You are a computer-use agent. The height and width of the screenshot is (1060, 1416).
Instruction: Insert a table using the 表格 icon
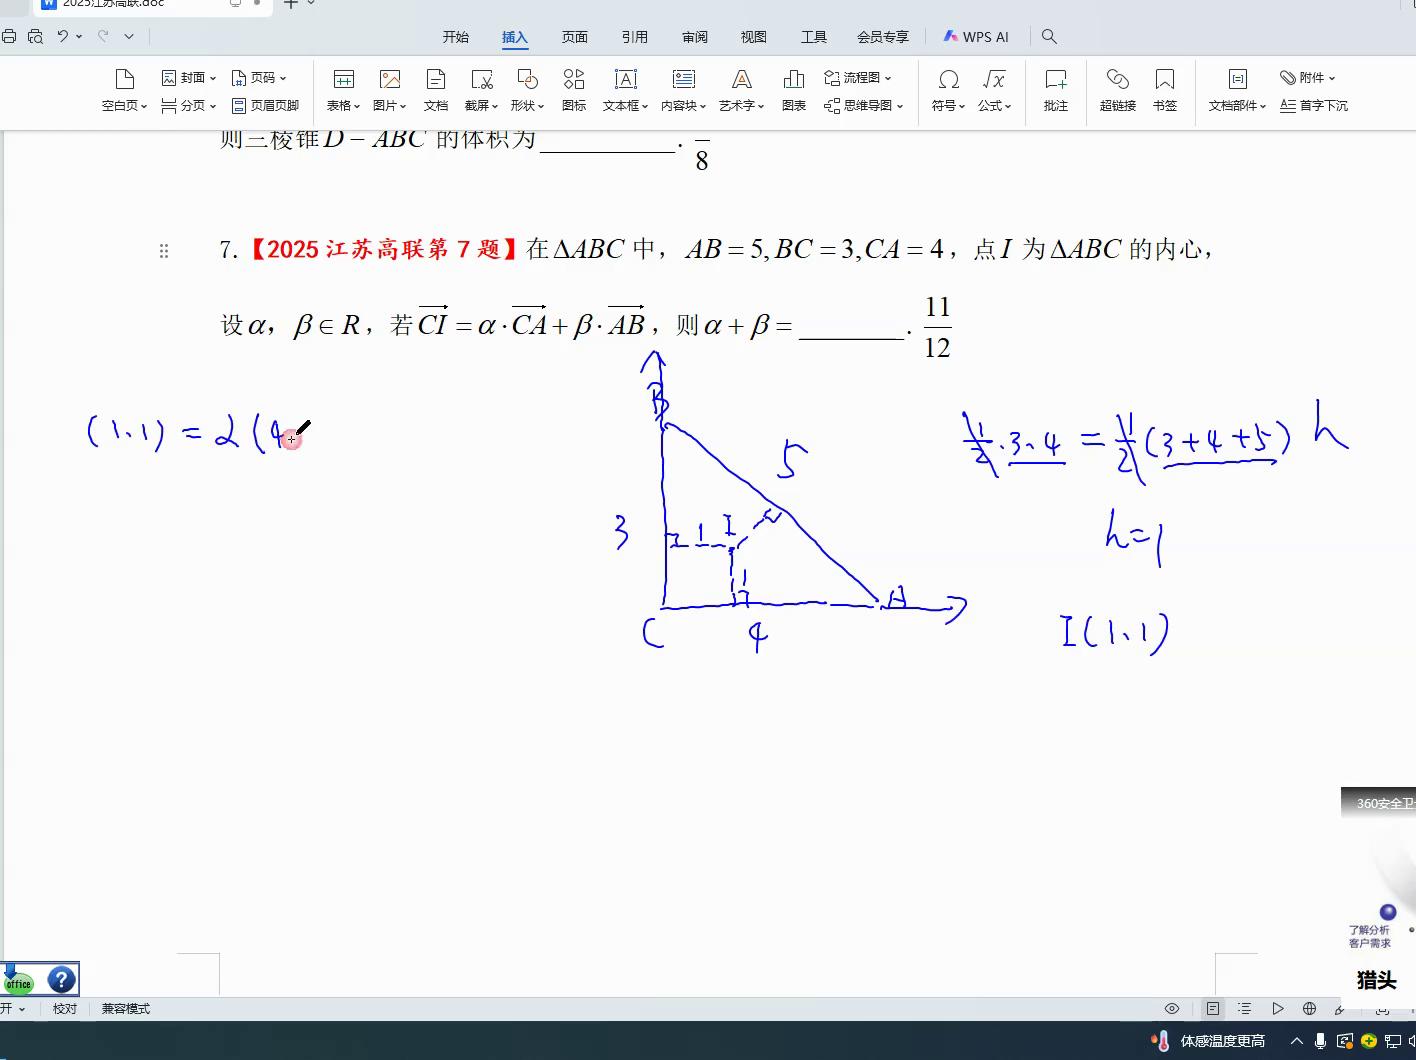point(343,80)
